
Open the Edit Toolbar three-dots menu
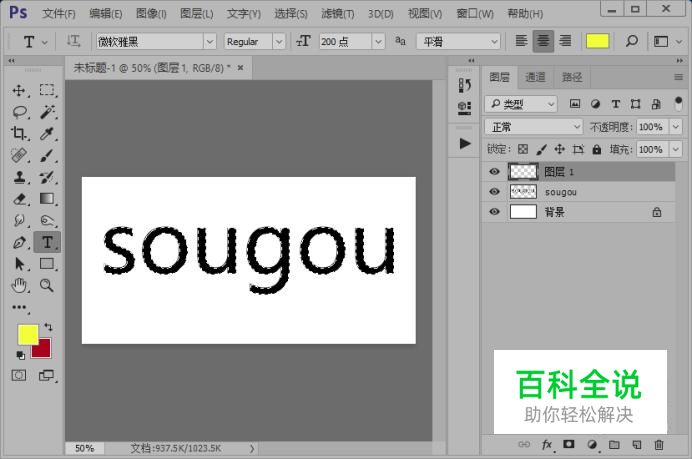click(19, 307)
